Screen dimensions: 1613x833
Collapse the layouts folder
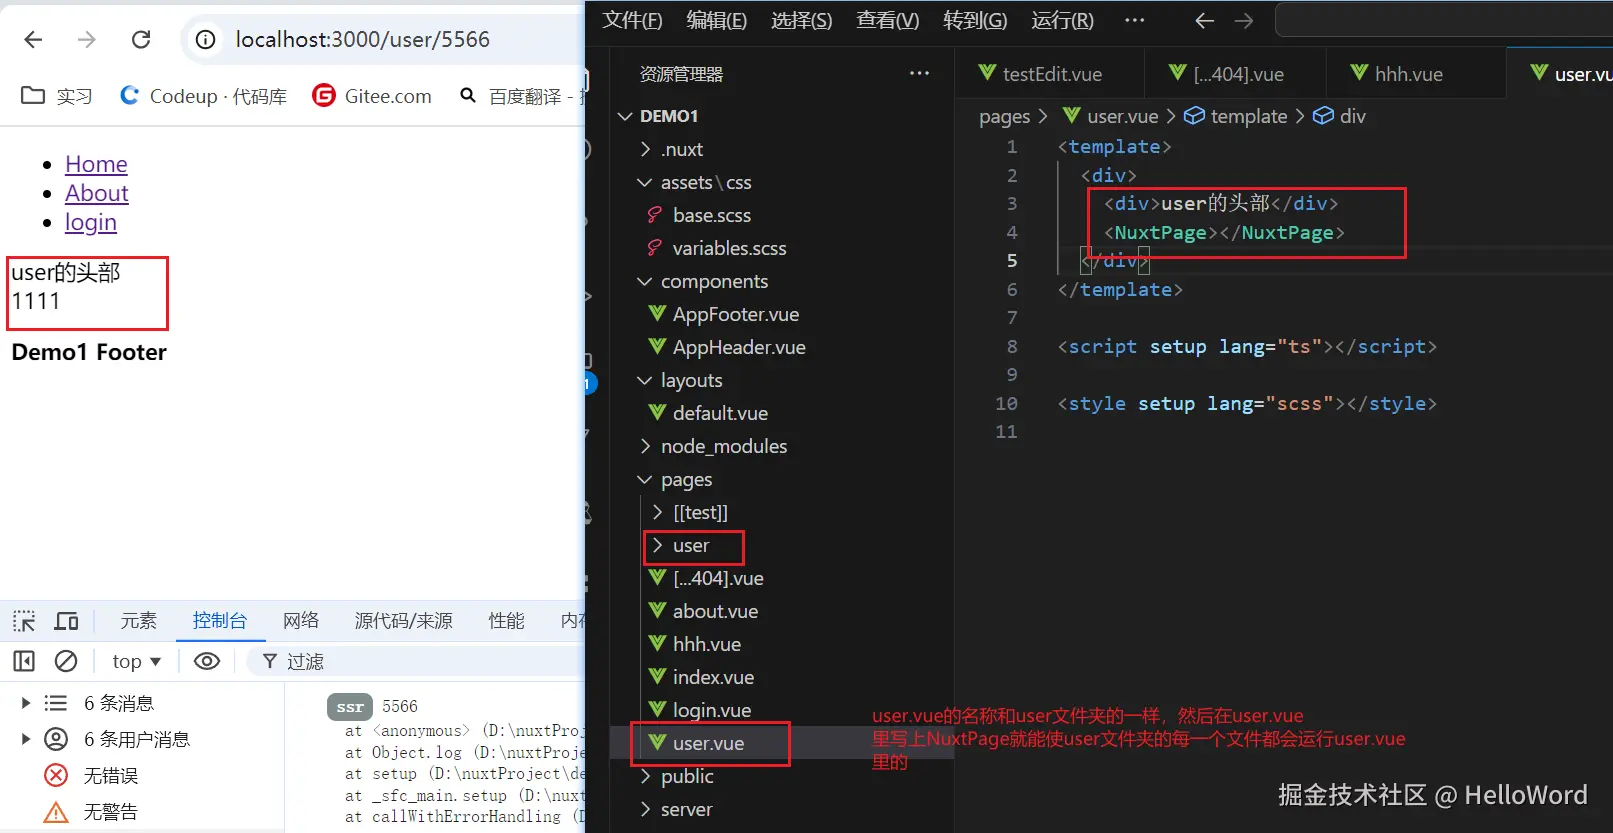[x=780, y=380]
